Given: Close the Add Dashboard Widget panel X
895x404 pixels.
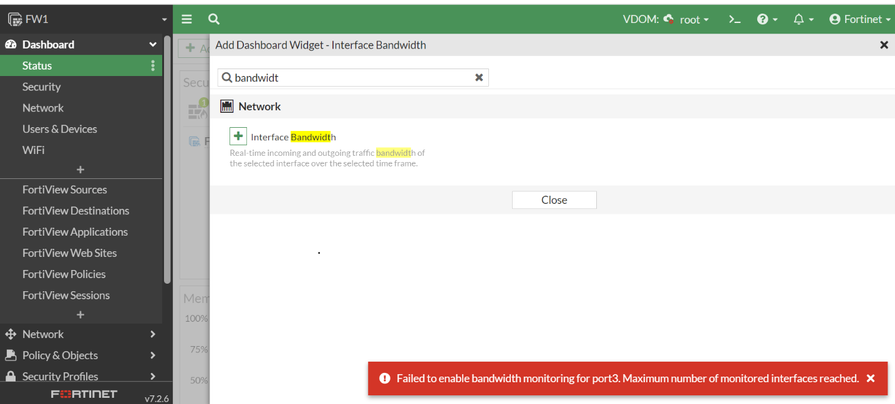Looking at the screenshot, I should 884,45.
